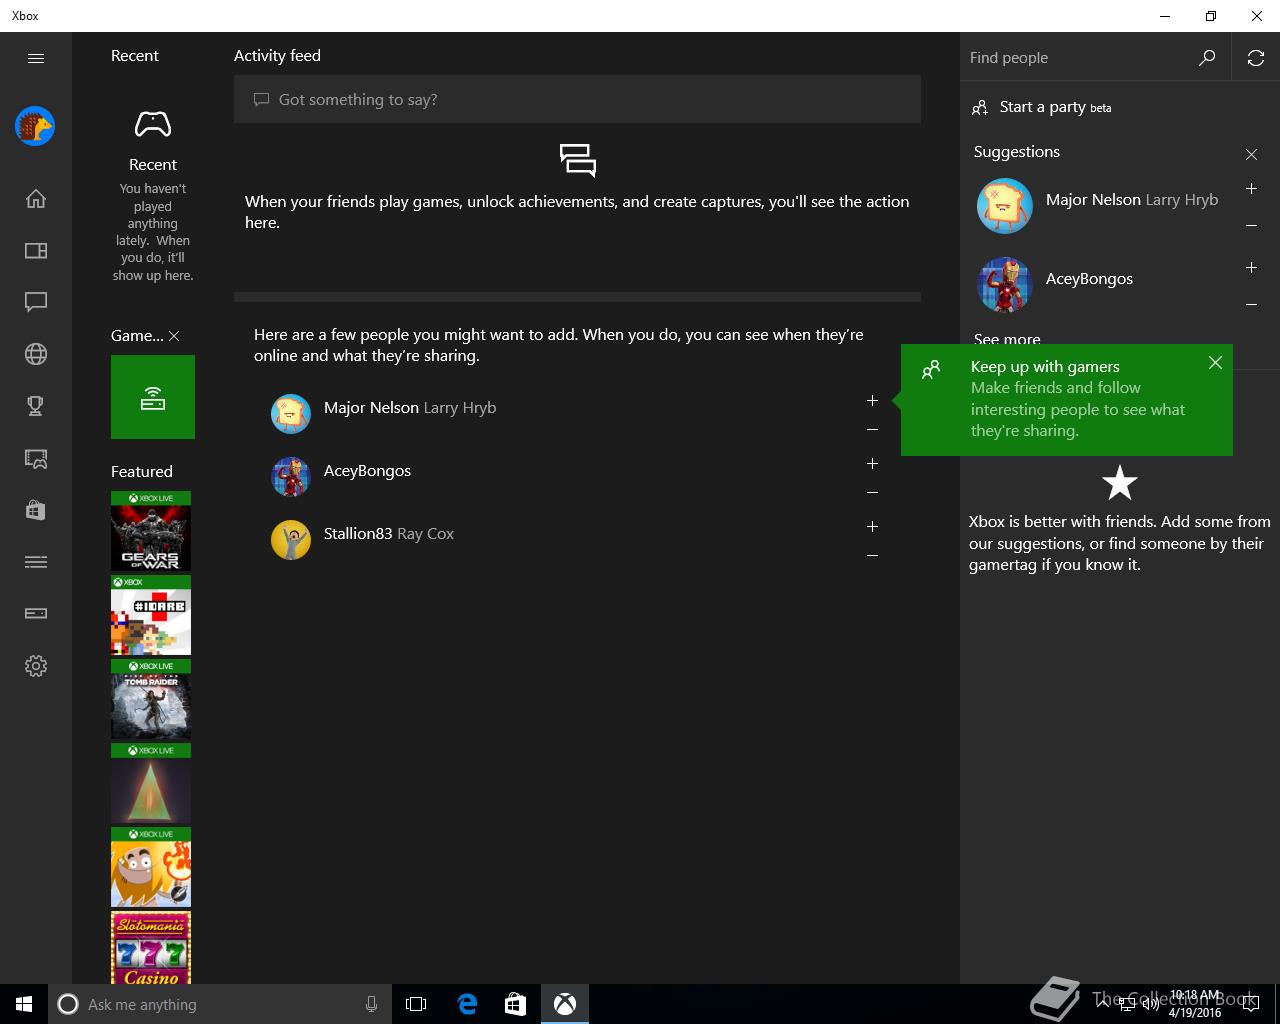The height and width of the screenshot is (1024, 1280).
Task: Open Gears of War featured game
Action: [x=151, y=531]
